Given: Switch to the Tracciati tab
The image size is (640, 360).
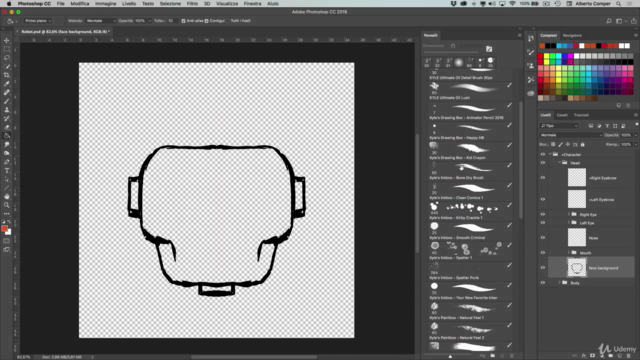Looking at the screenshot, I should [x=581, y=115].
